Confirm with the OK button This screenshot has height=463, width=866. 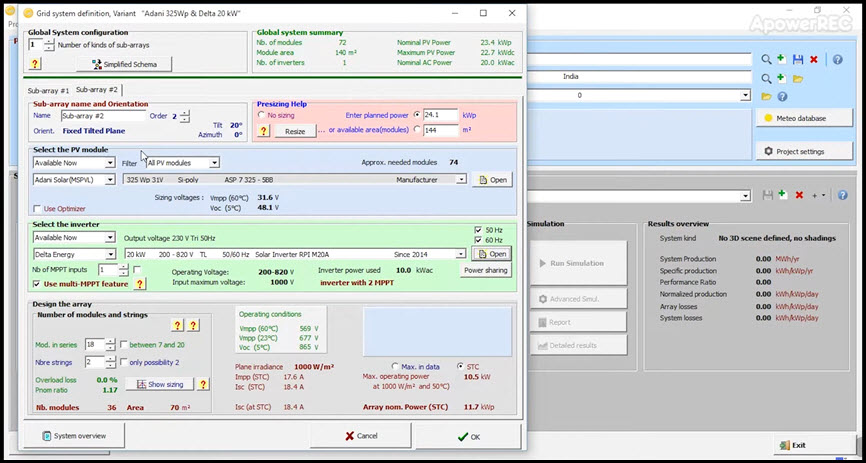[x=468, y=436]
